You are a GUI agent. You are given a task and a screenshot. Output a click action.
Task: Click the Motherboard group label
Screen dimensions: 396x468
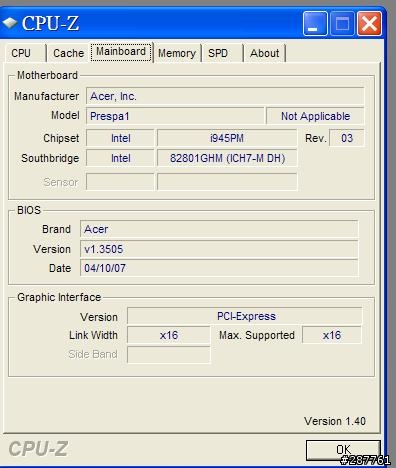click(x=47, y=75)
